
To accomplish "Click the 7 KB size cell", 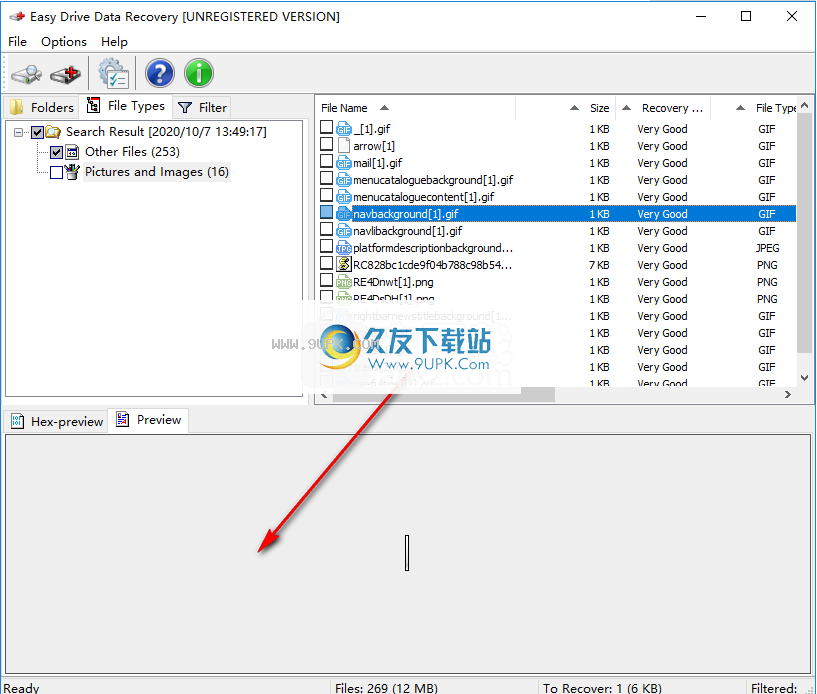I will (599, 265).
